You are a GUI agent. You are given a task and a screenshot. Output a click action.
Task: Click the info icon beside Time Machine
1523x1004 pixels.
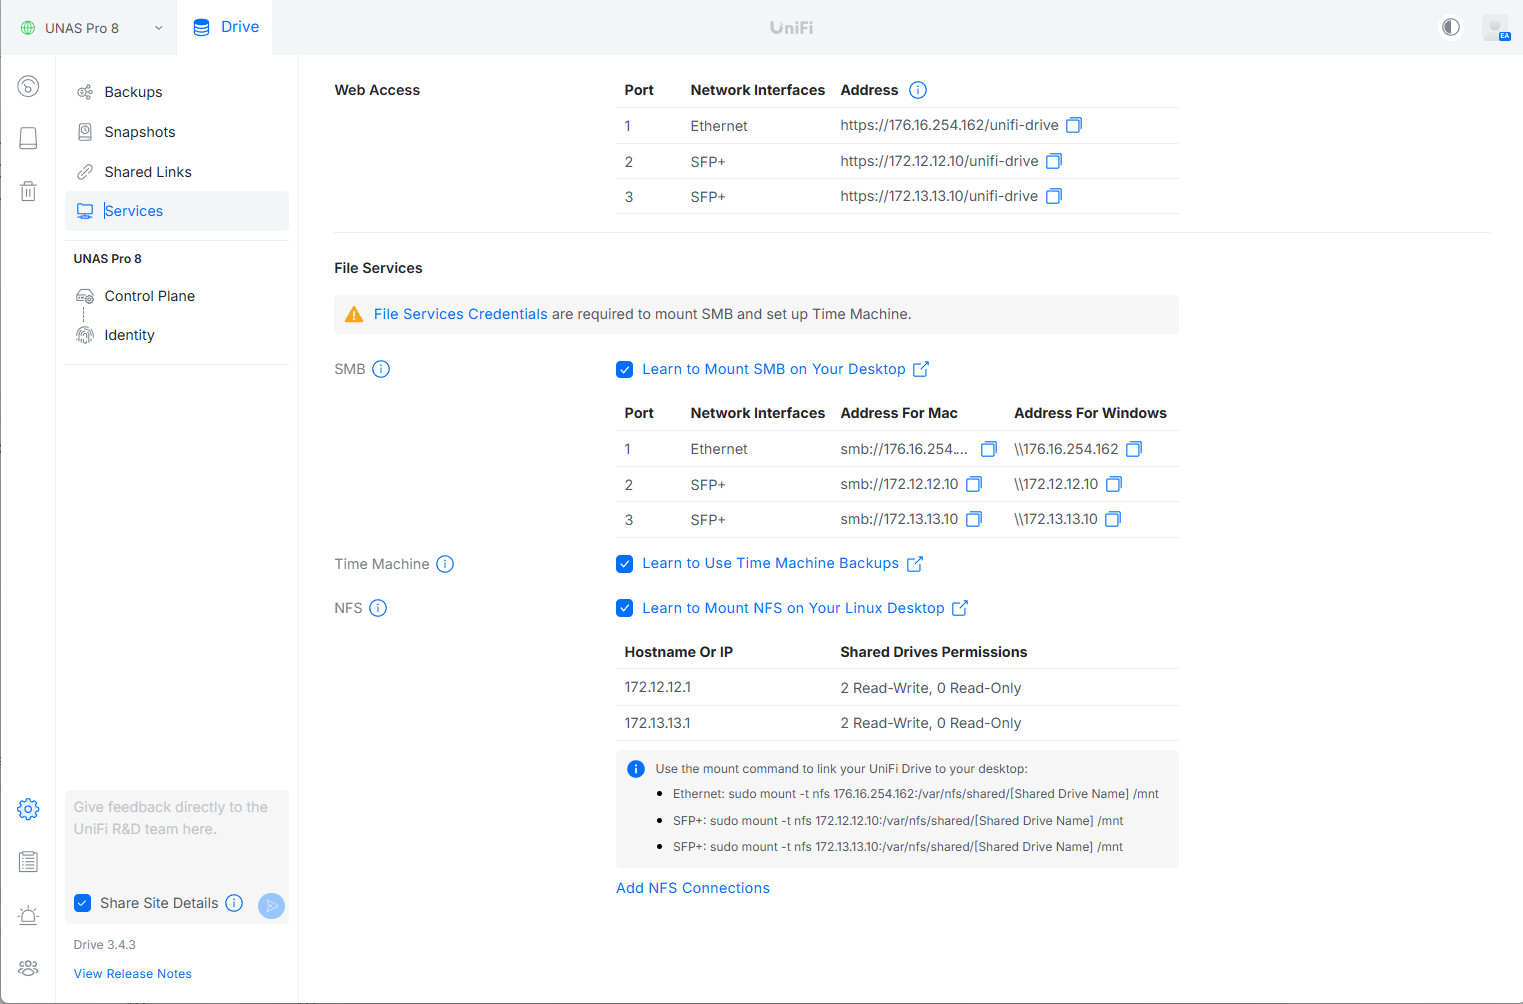point(445,564)
